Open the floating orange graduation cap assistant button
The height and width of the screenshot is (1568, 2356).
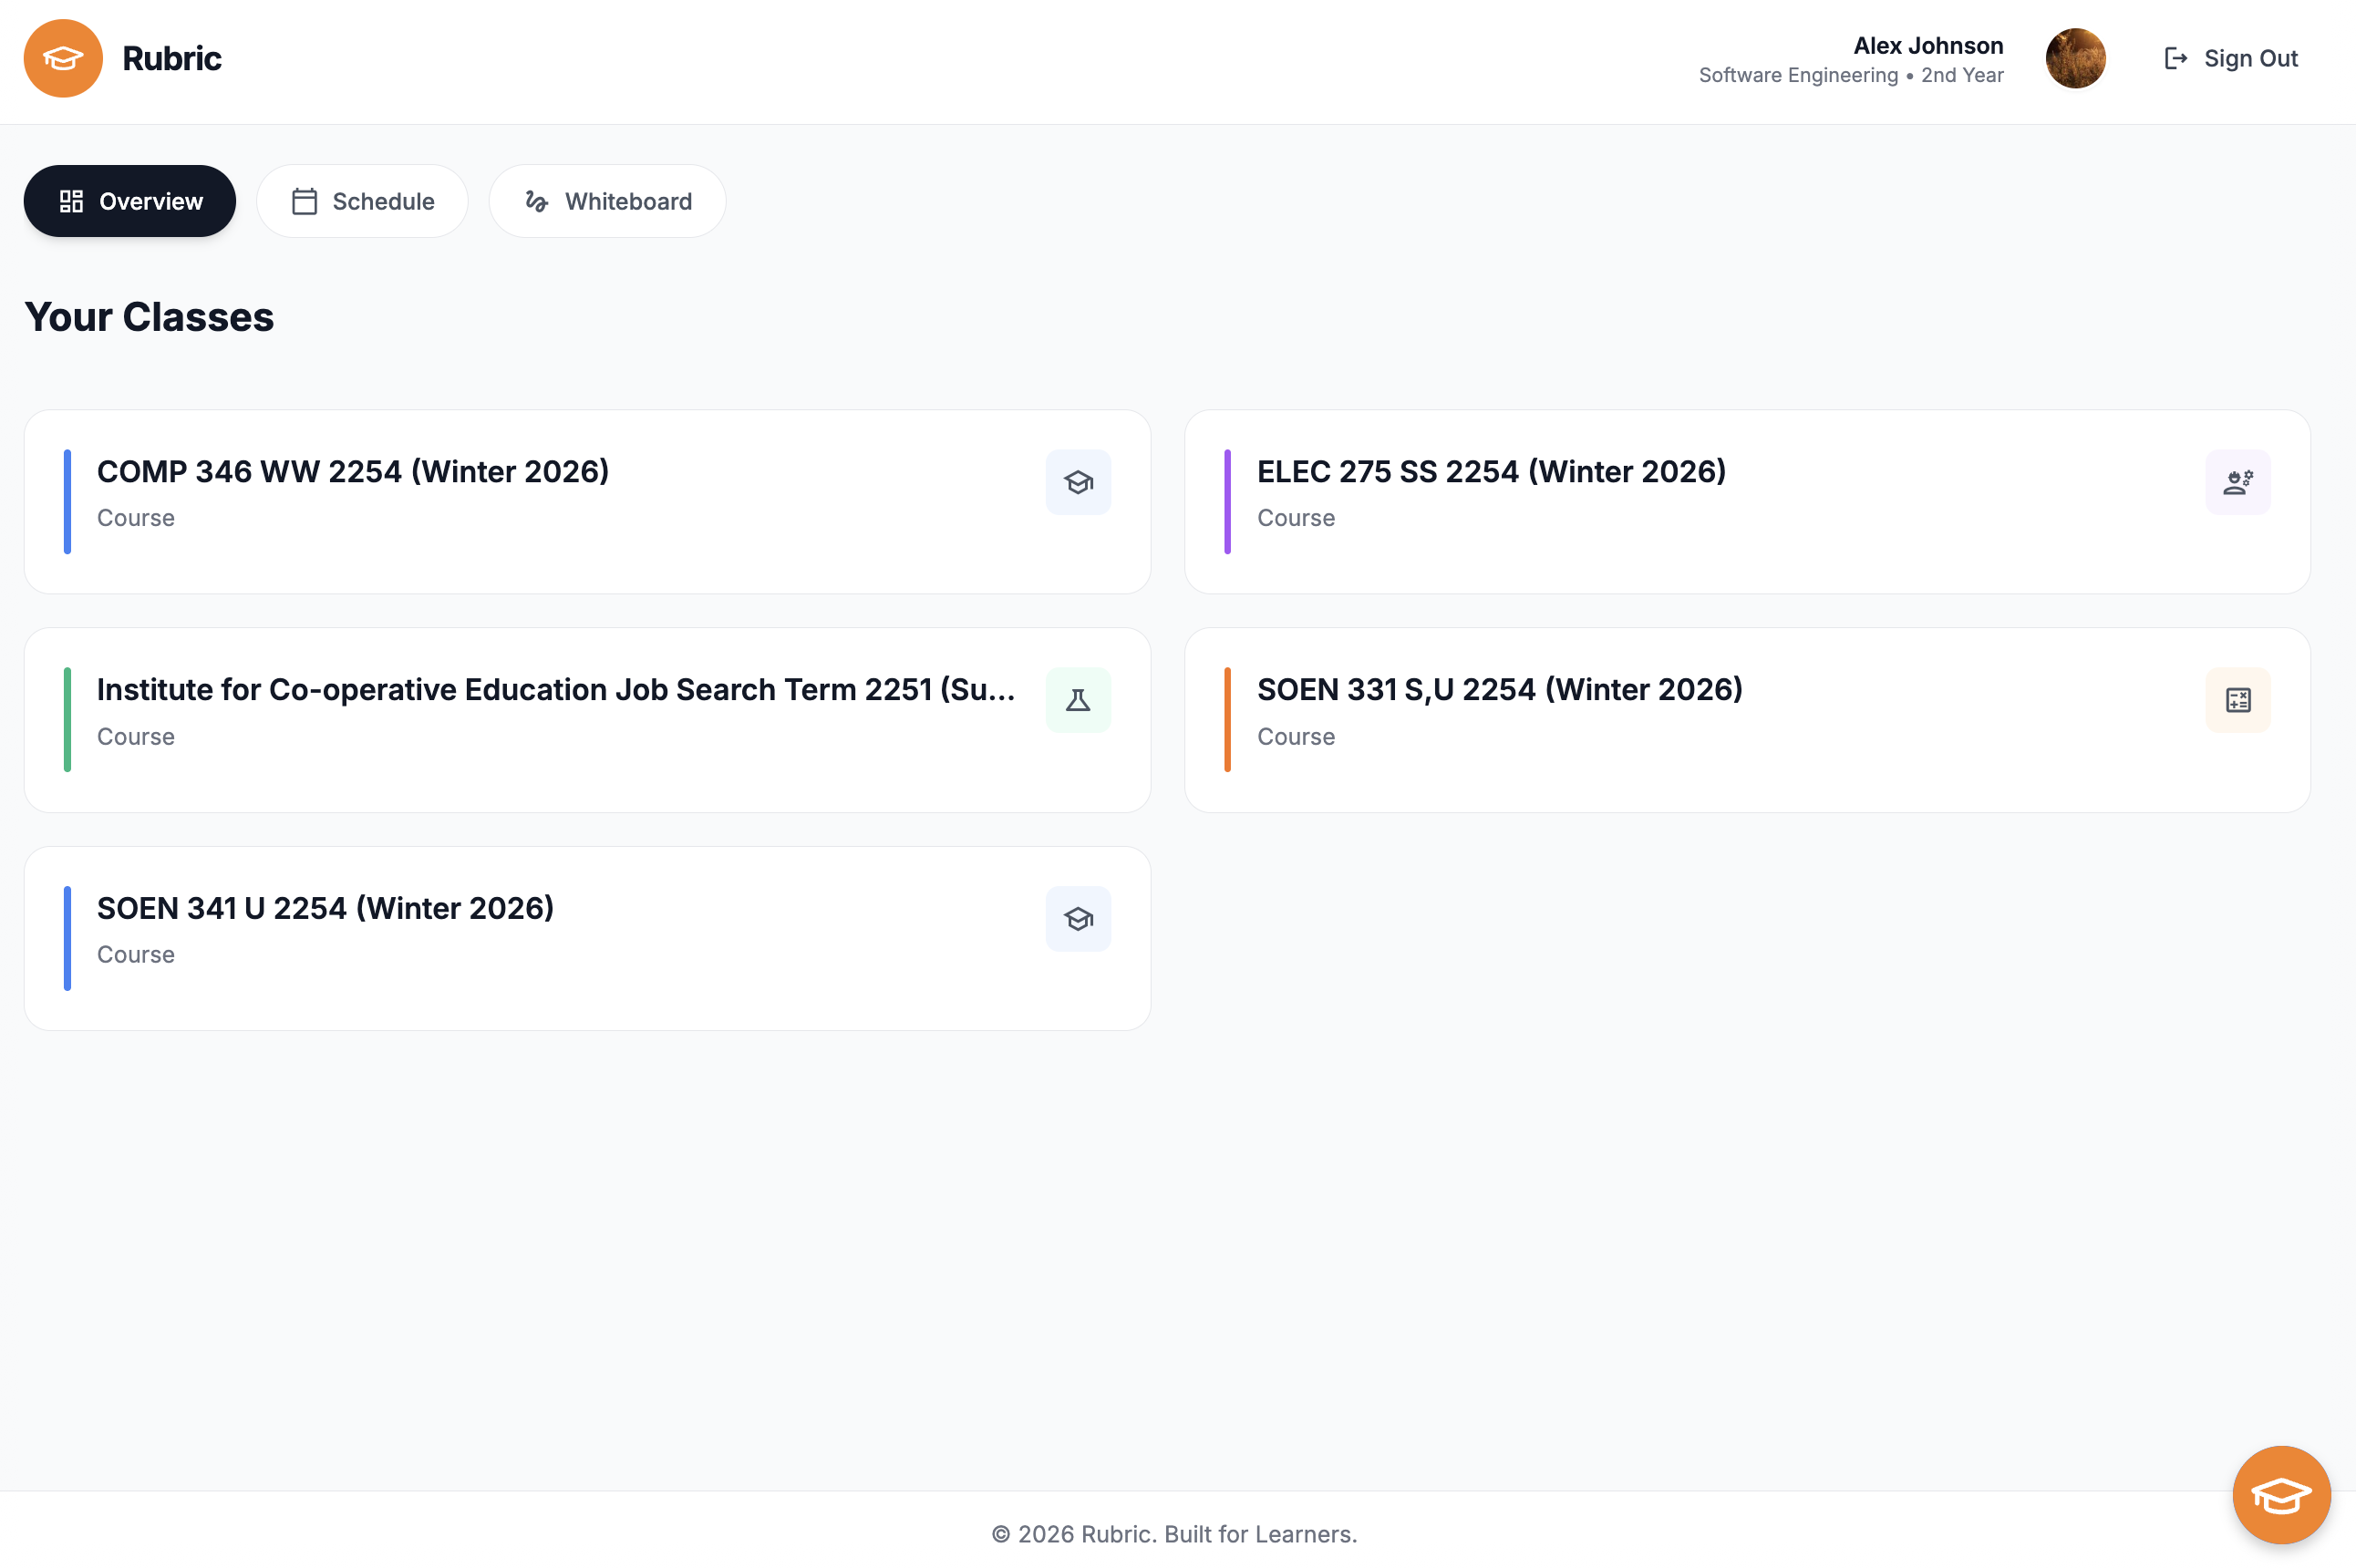click(x=2280, y=1494)
